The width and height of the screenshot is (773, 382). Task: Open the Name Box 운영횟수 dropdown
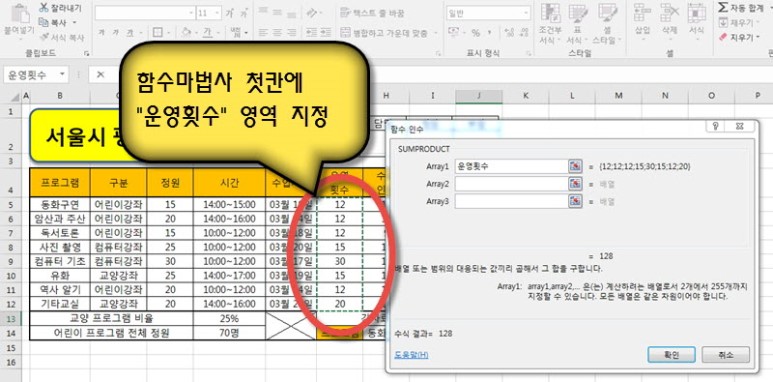62,74
